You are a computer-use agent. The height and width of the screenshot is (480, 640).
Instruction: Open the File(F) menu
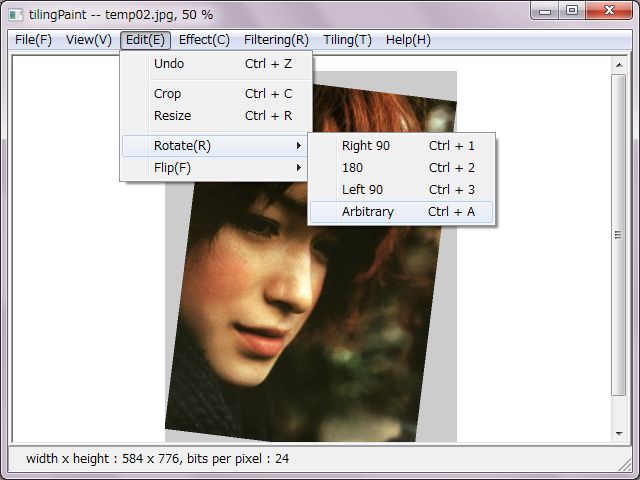(x=33, y=40)
